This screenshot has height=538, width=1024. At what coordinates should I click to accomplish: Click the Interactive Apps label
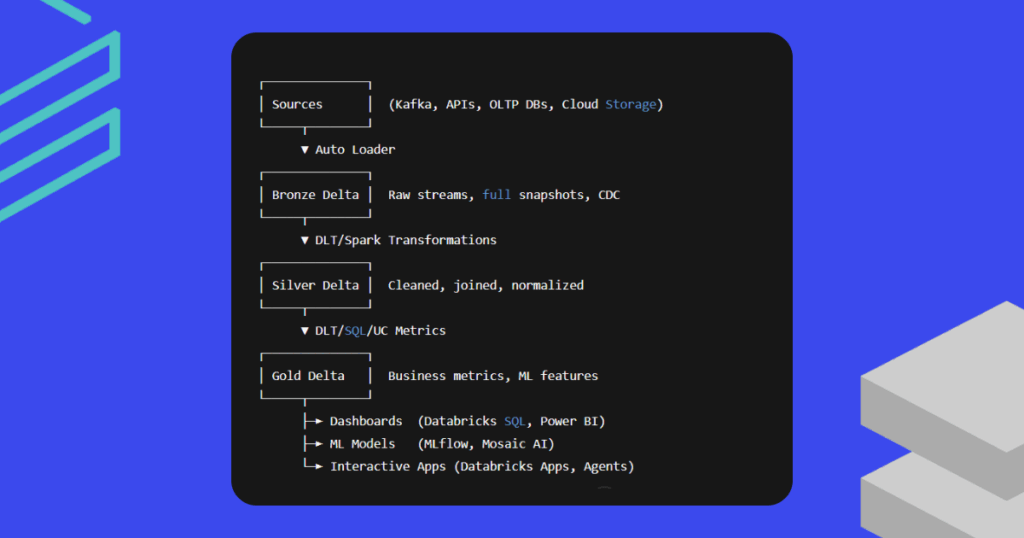pyautogui.click(x=388, y=466)
